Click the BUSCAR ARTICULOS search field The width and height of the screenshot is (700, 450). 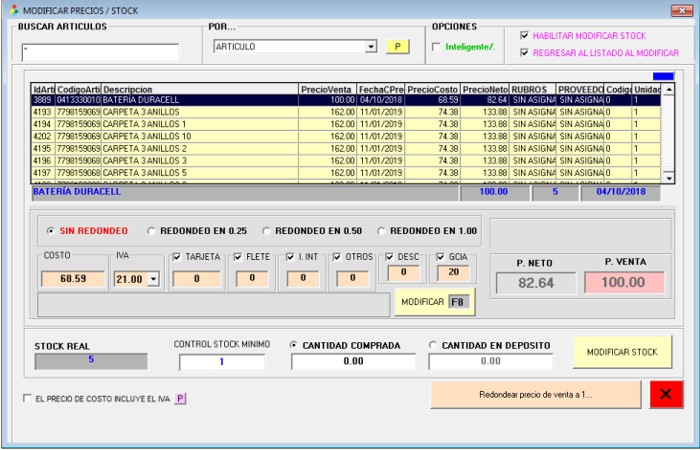point(98,52)
